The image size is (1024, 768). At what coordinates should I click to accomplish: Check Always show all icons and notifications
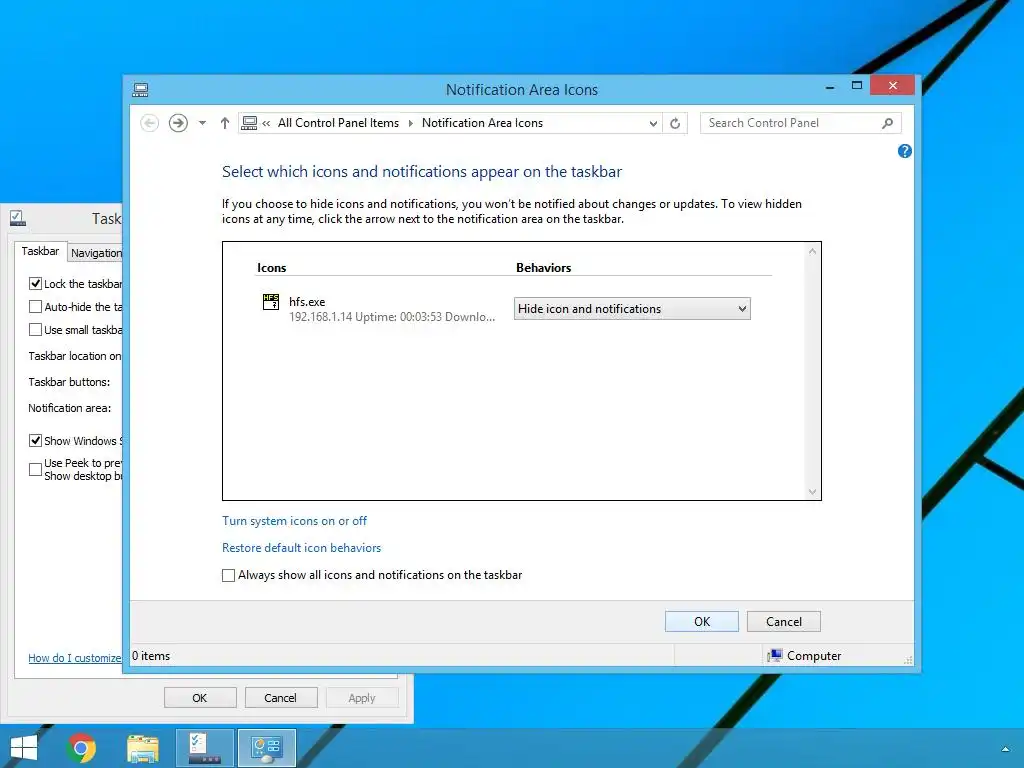coord(229,575)
